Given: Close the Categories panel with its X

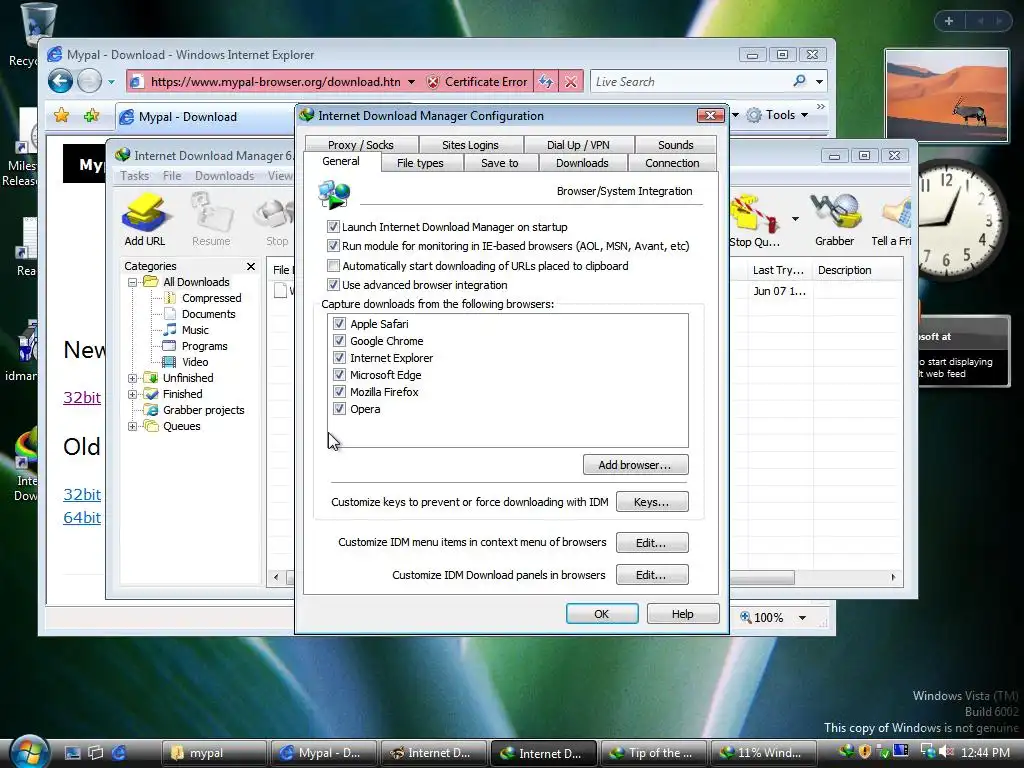Looking at the screenshot, I should click(x=251, y=266).
